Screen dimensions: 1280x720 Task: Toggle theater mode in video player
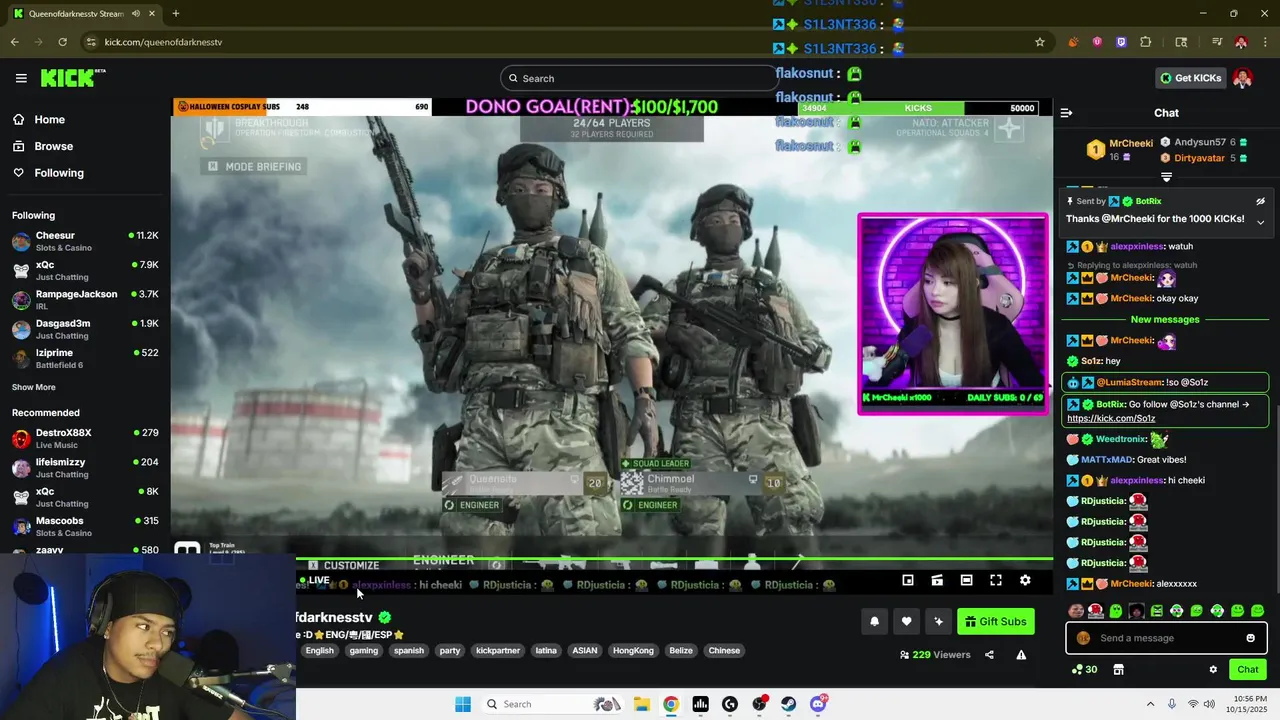(966, 580)
